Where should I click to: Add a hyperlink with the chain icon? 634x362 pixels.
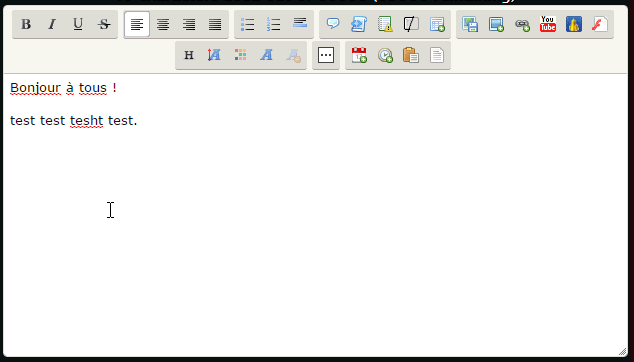pos(522,24)
